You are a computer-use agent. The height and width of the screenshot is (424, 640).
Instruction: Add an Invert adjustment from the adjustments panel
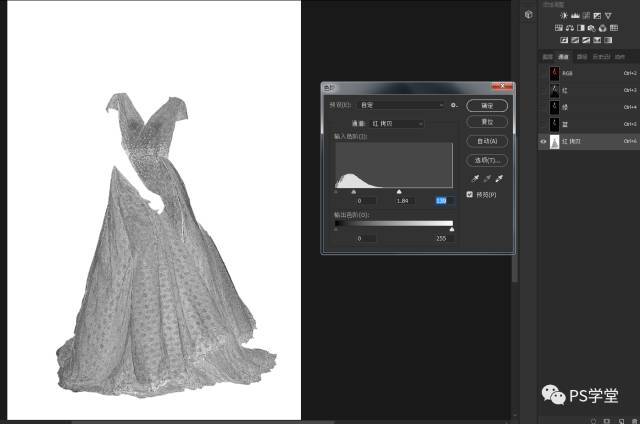pyautogui.click(x=564, y=40)
